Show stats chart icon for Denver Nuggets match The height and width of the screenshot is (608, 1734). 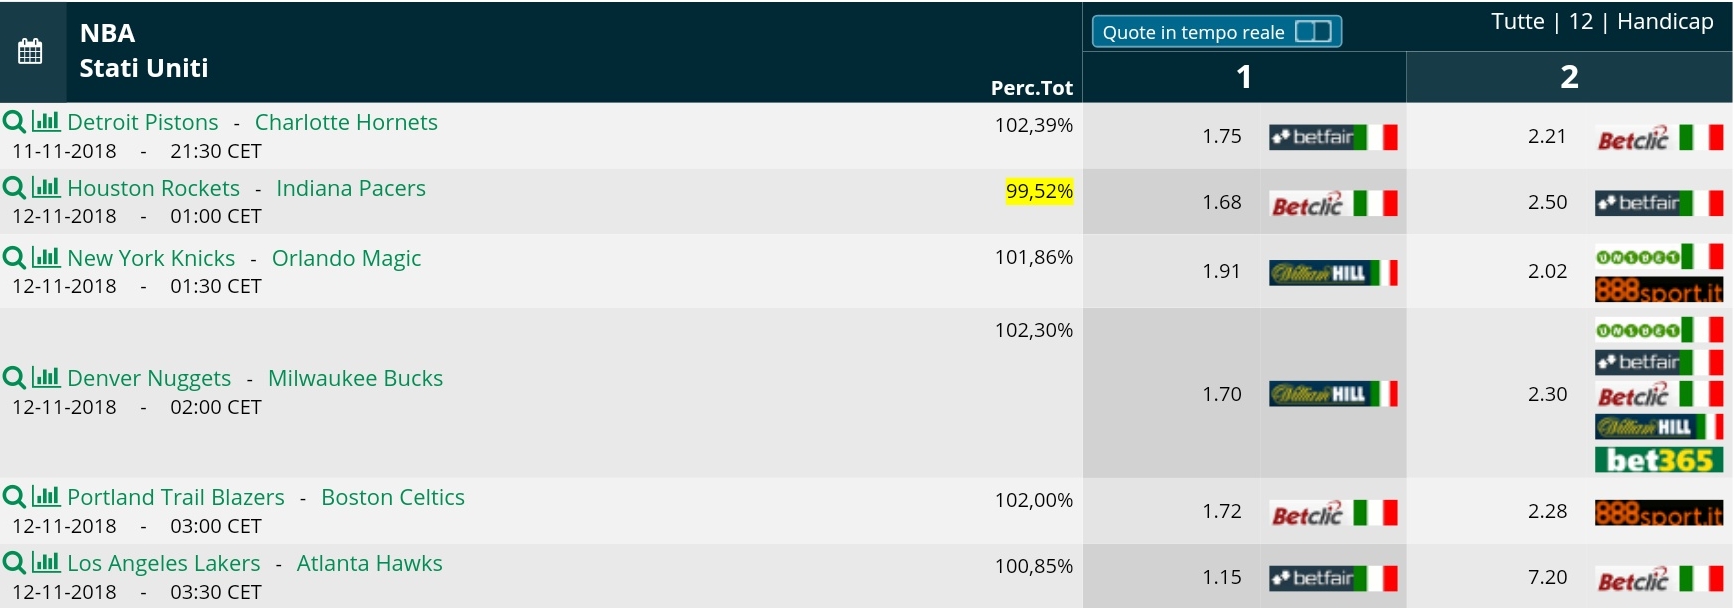tap(46, 377)
